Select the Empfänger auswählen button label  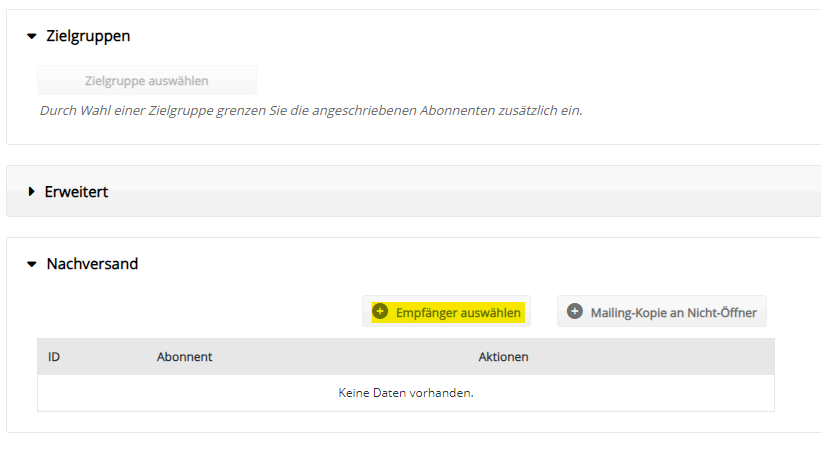pyautogui.click(x=458, y=313)
